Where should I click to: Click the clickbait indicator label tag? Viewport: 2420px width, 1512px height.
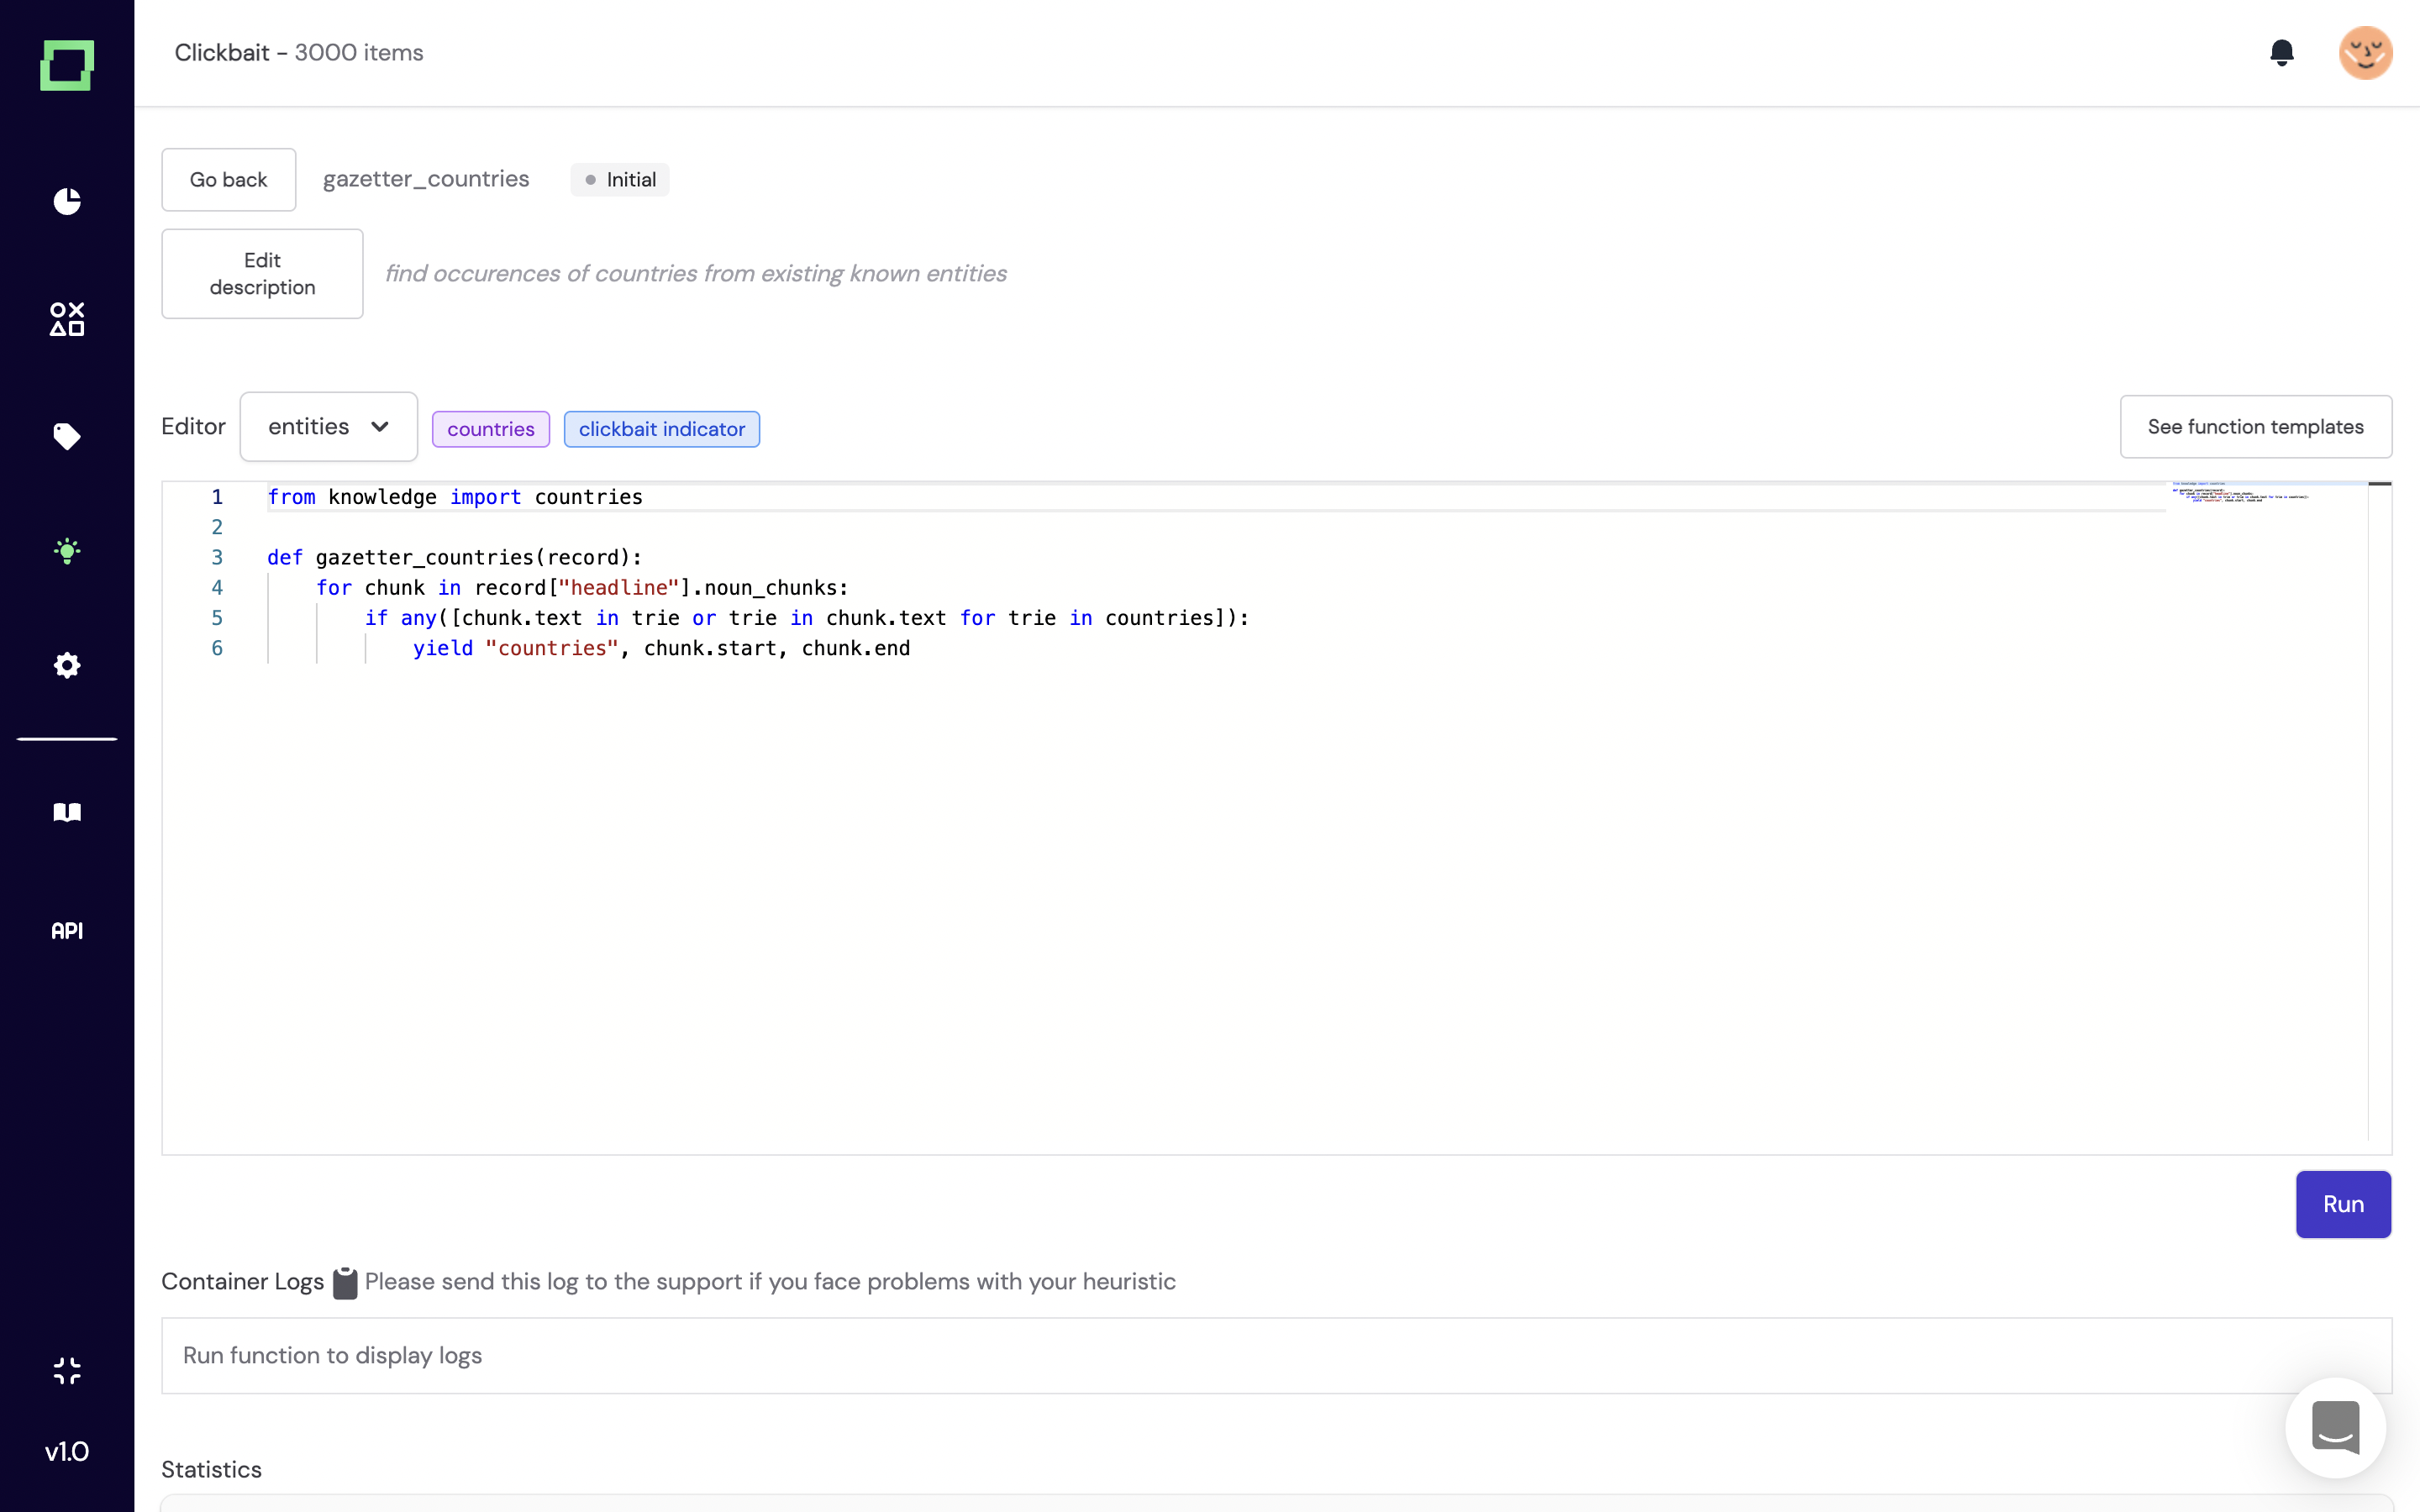point(661,429)
